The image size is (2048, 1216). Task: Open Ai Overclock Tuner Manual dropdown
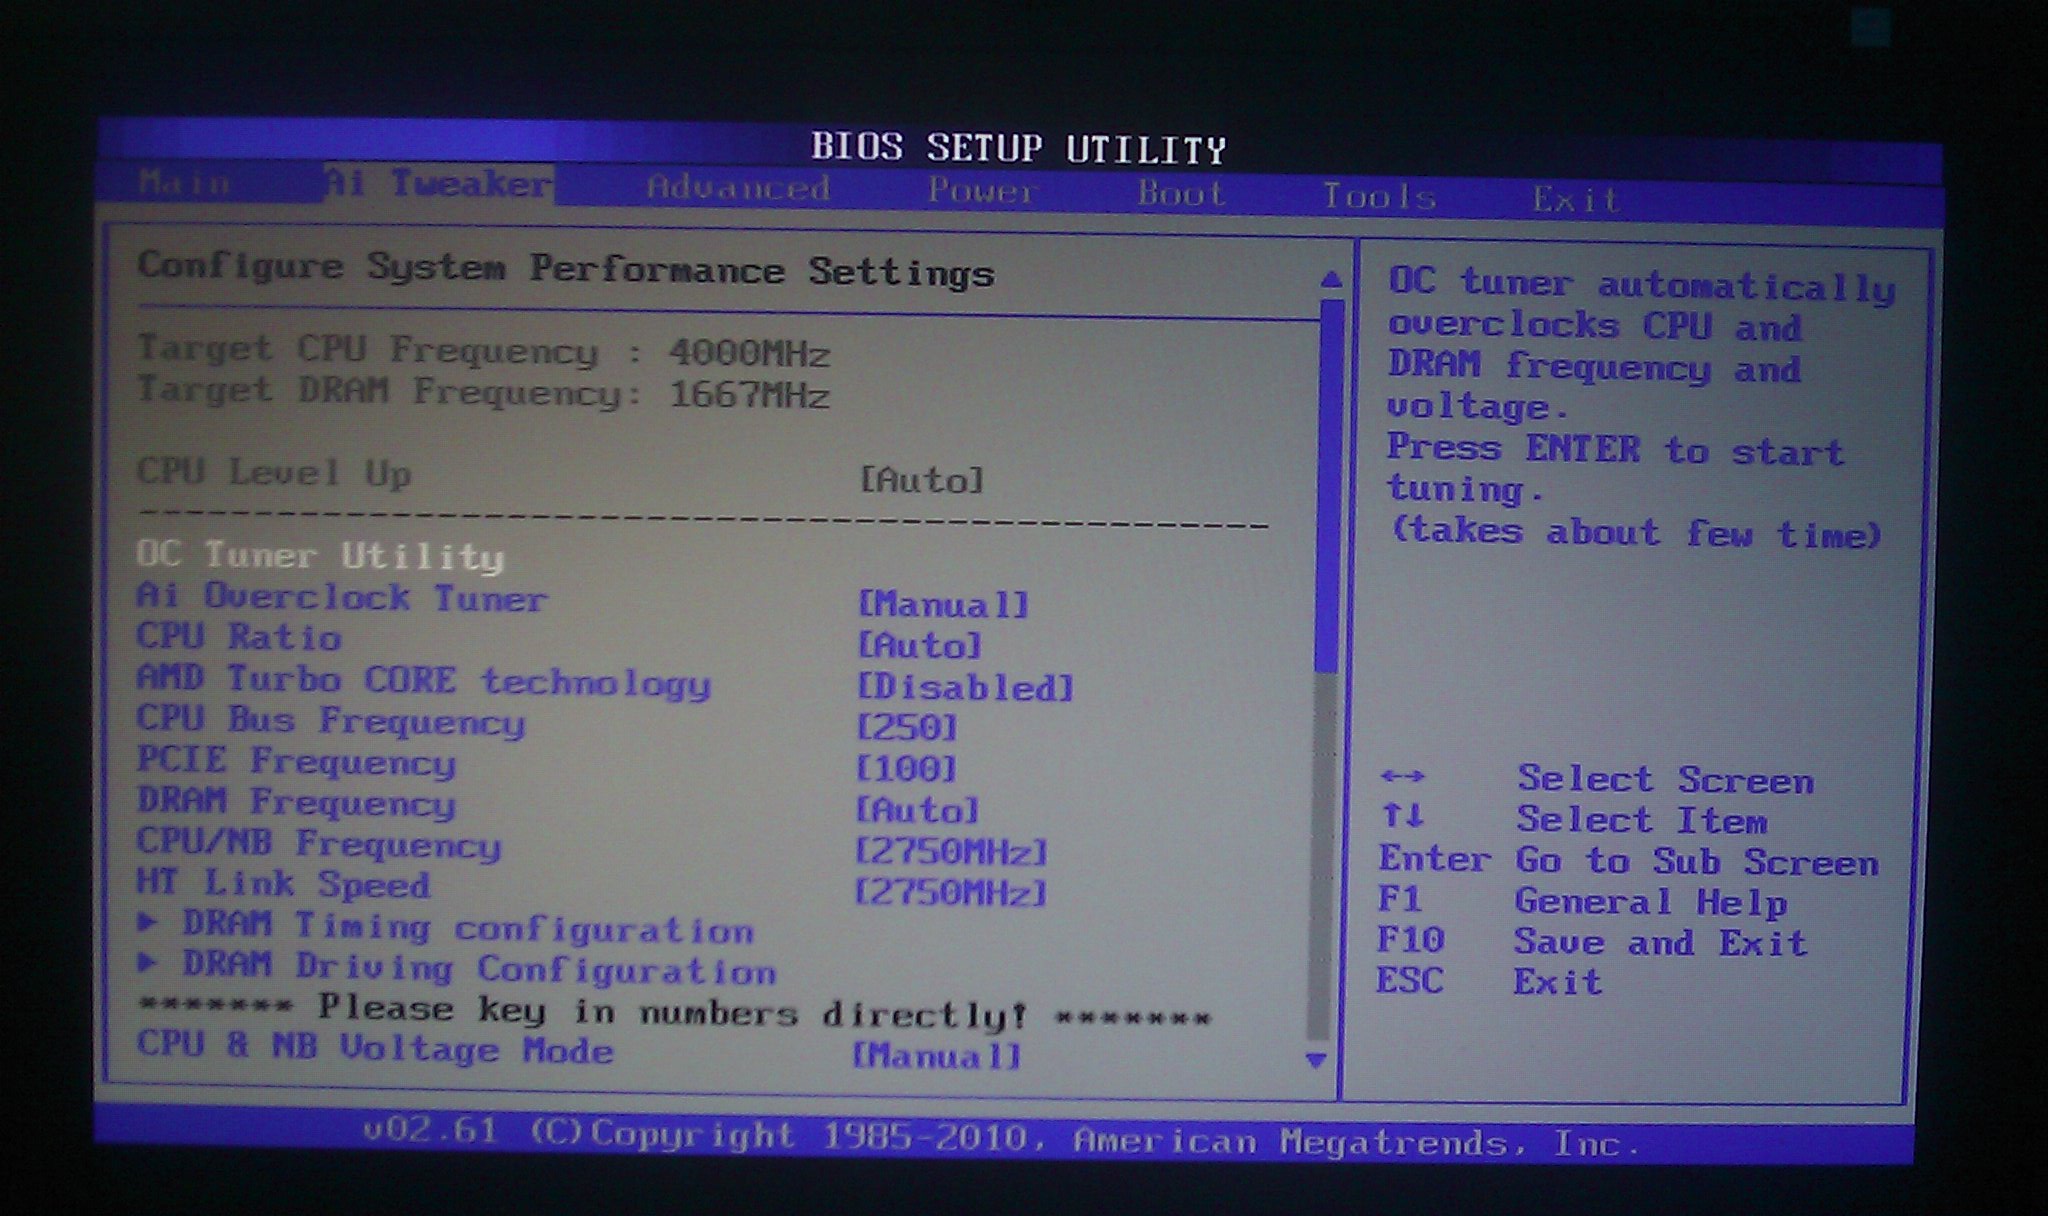[x=943, y=605]
